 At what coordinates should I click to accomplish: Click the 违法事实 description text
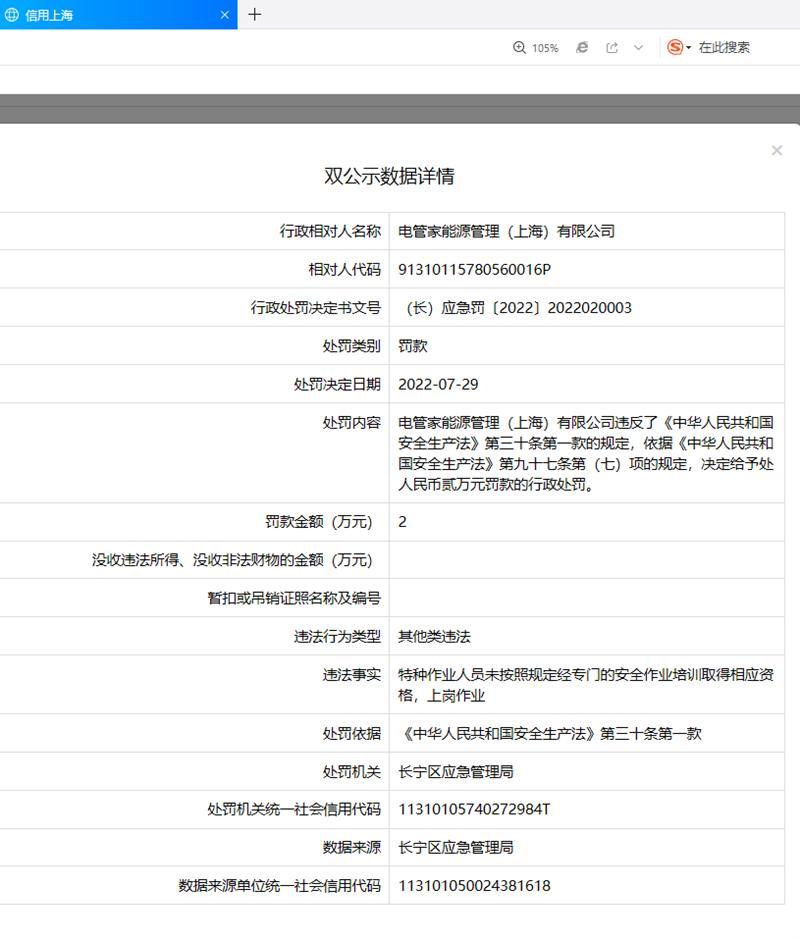tap(586, 685)
